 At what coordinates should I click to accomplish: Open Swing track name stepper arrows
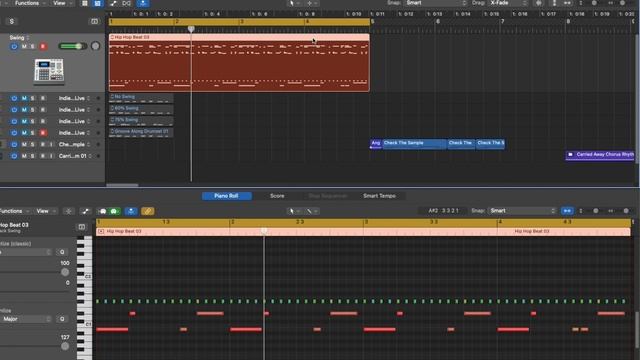click(x=28, y=38)
